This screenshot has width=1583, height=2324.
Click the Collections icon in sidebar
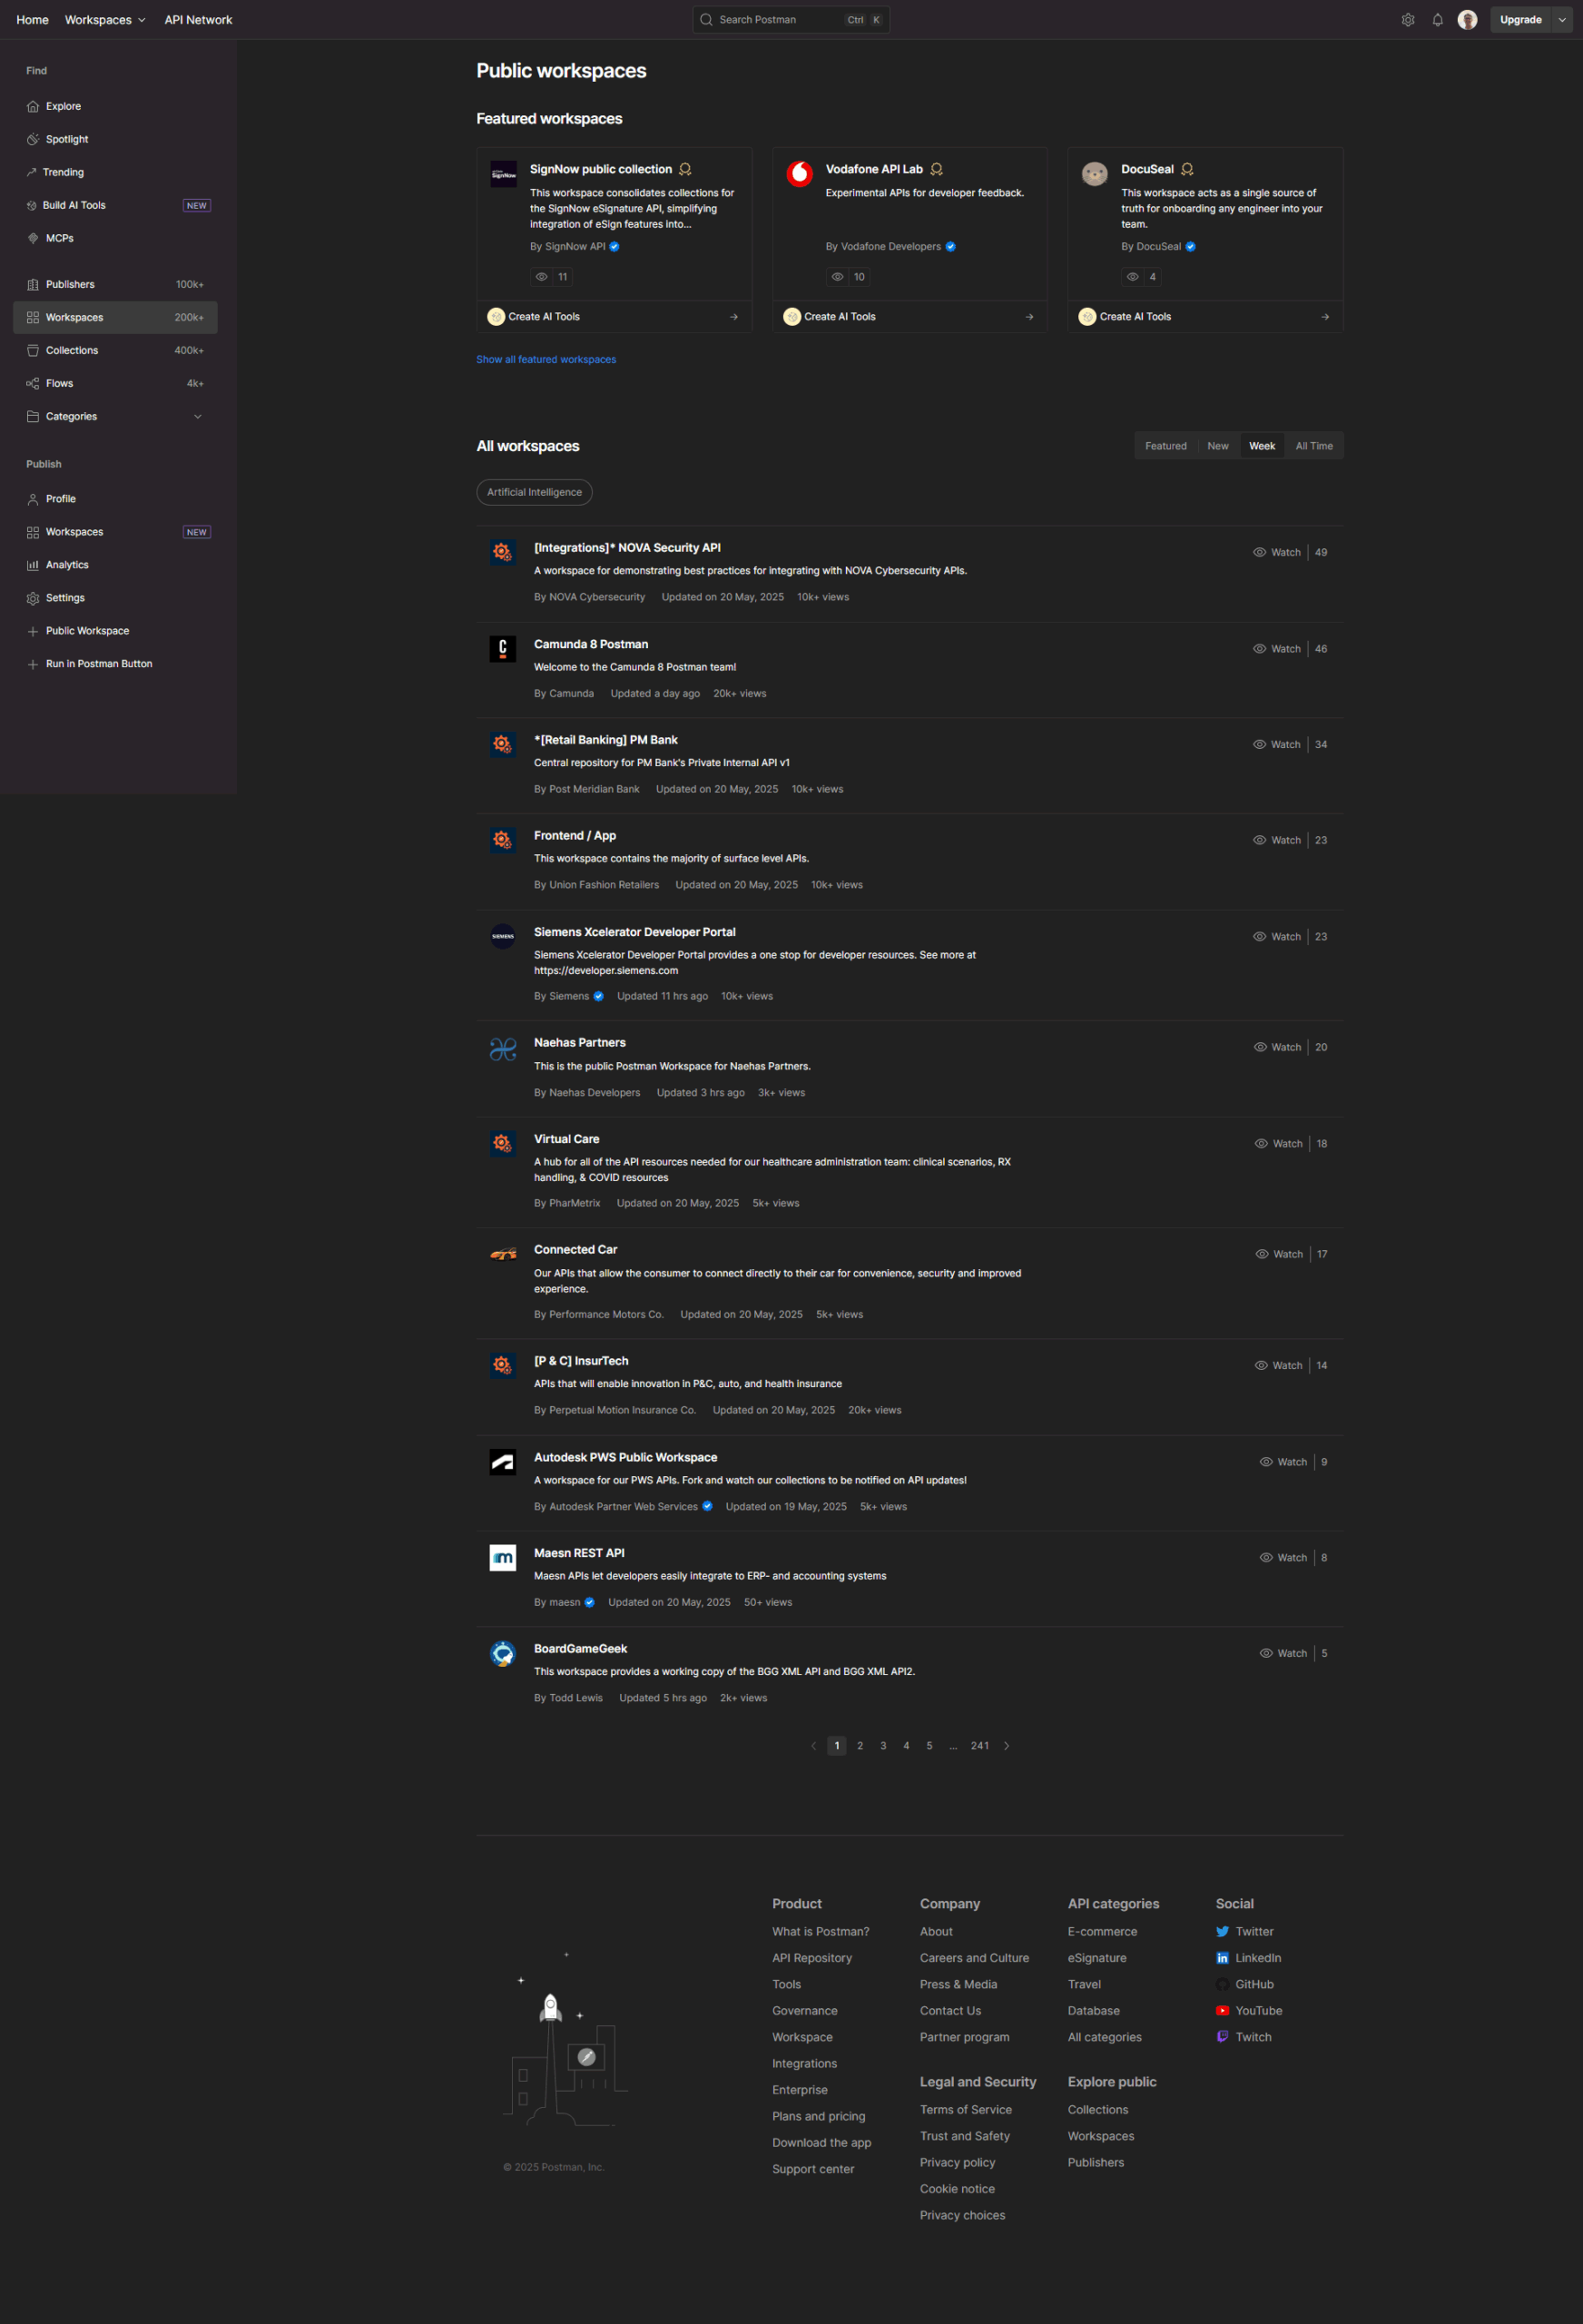tap(33, 350)
